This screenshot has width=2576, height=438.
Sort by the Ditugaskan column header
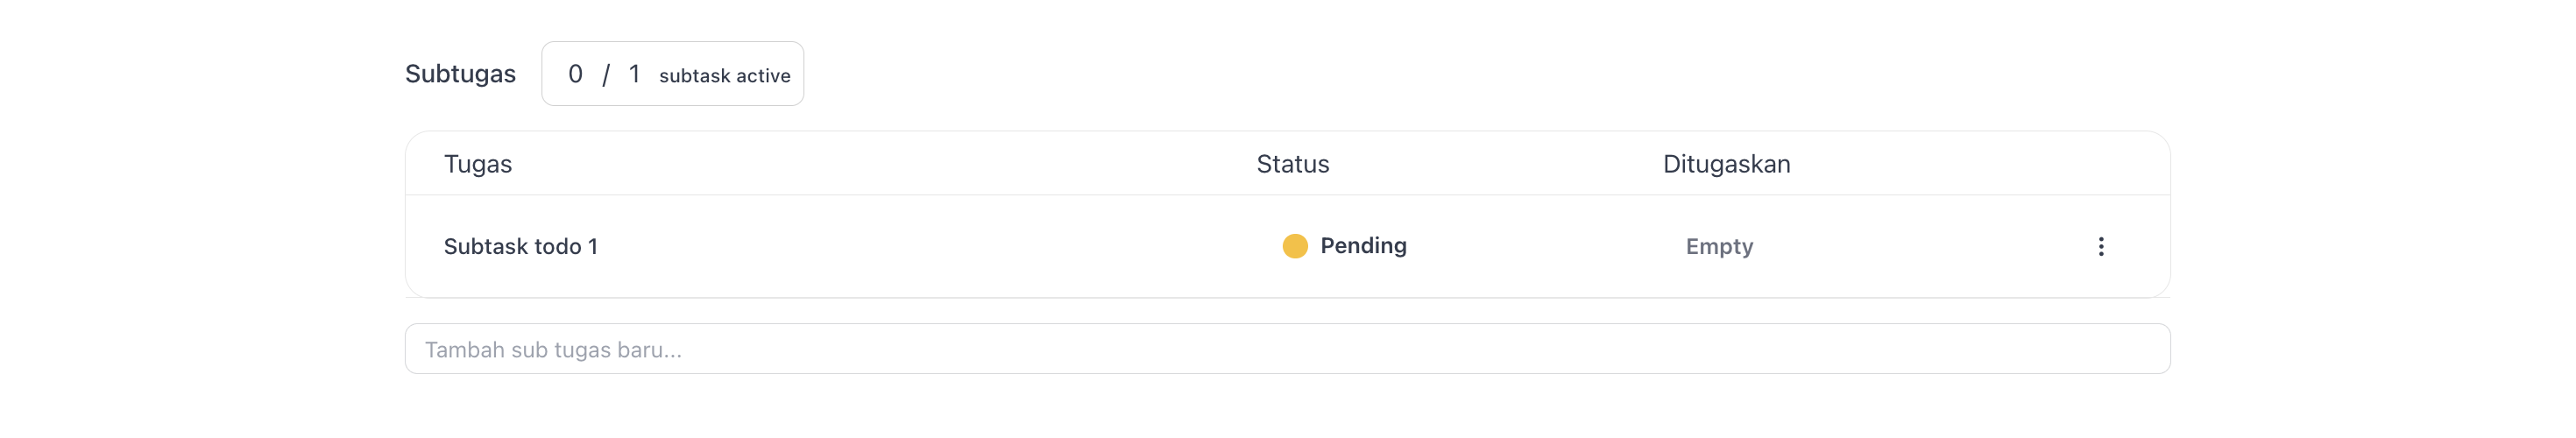(x=1726, y=164)
